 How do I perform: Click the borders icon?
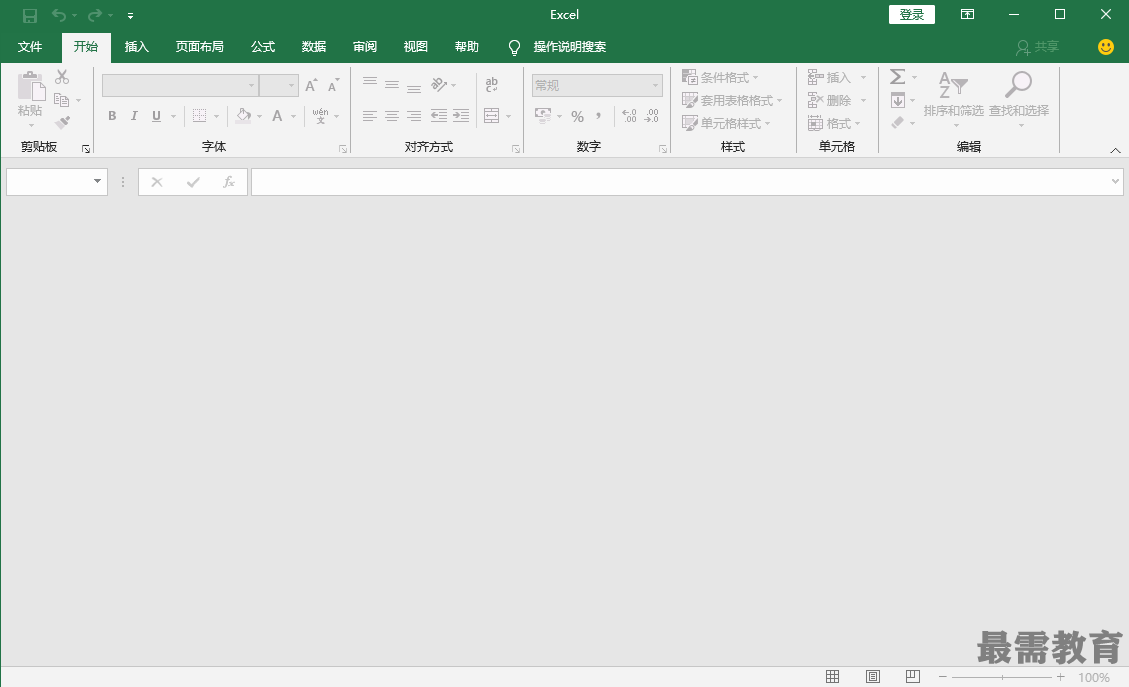[199, 116]
